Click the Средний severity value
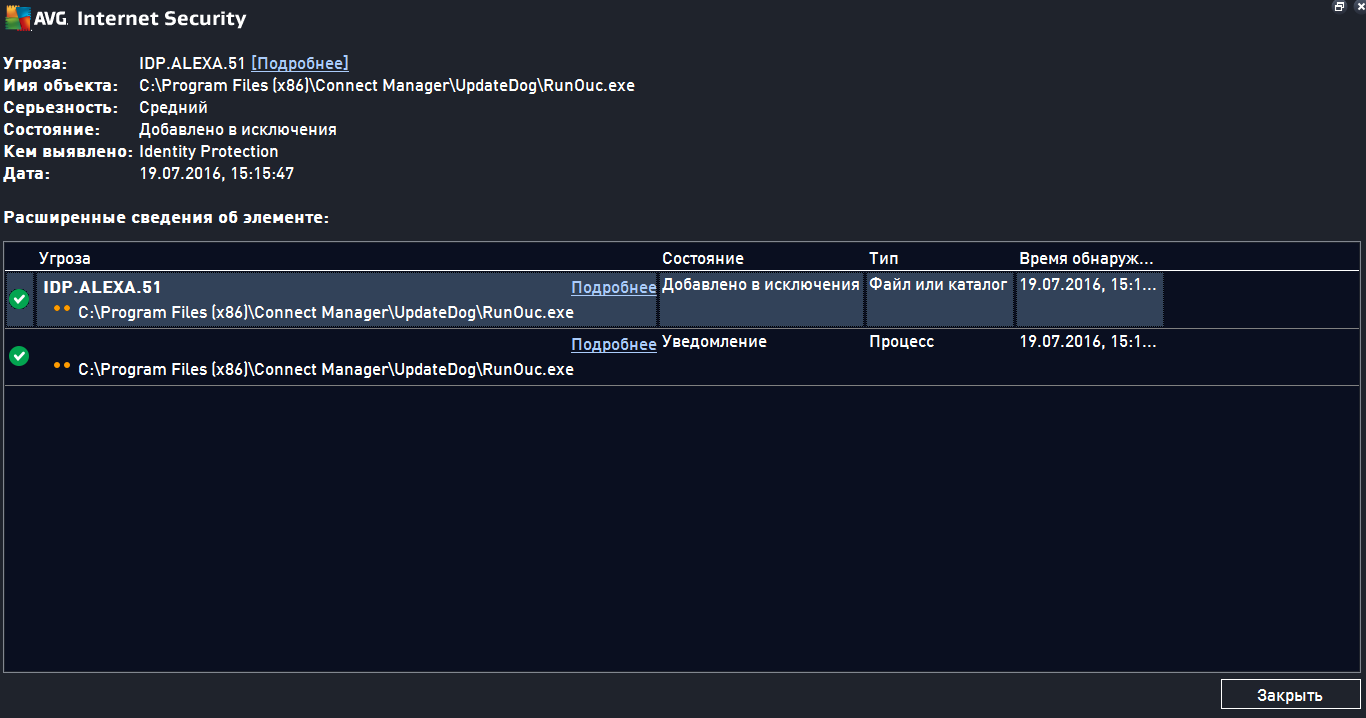The image size is (1366, 718). [x=173, y=108]
